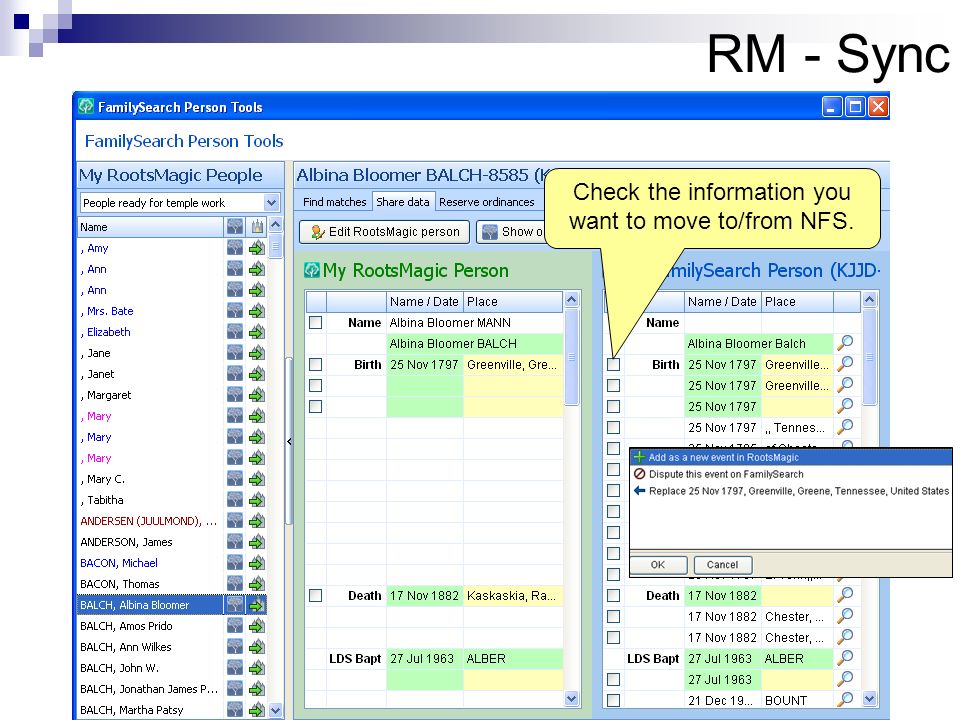Click the RootsMagic LDS Bapt 27 Jul 1963 cell
Viewport: 960px width, 720px height.
pyautogui.click(x=424, y=659)
